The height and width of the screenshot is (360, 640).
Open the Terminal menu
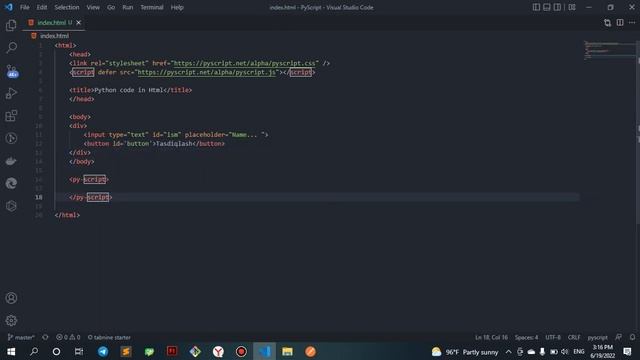(x=152, y=7)
